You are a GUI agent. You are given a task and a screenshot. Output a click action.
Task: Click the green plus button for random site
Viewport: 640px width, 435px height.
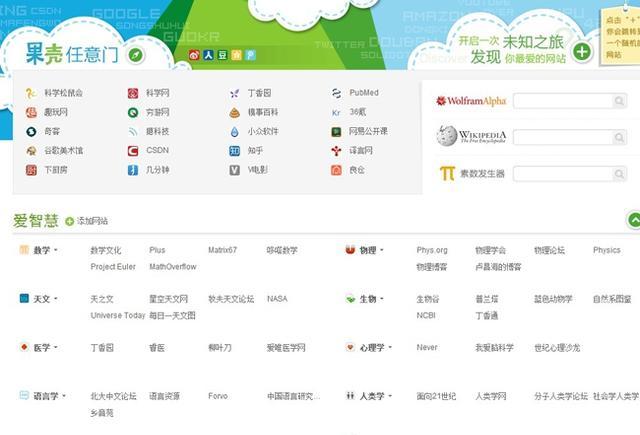coord(582,52)
